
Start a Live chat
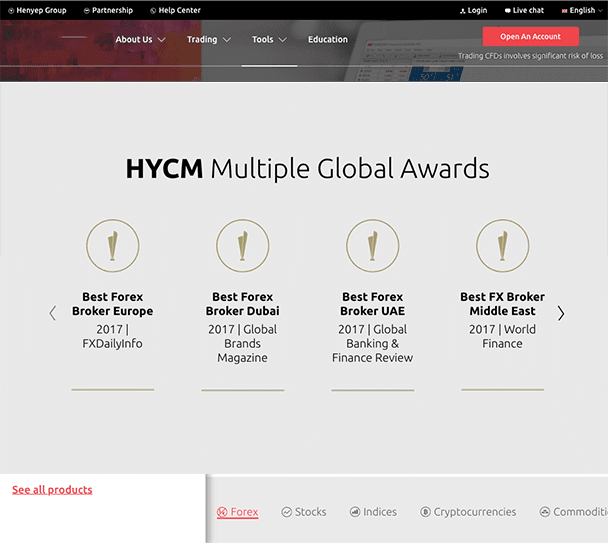(528, 10)
